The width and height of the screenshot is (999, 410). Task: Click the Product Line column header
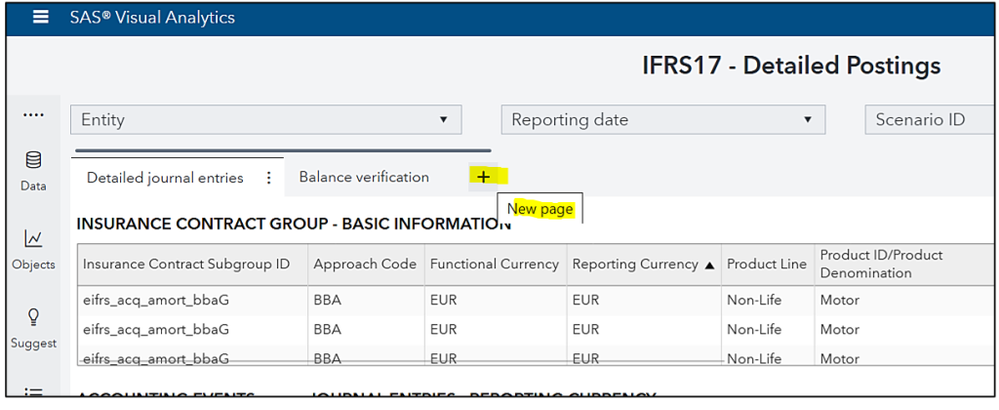(x=766, y=265)
